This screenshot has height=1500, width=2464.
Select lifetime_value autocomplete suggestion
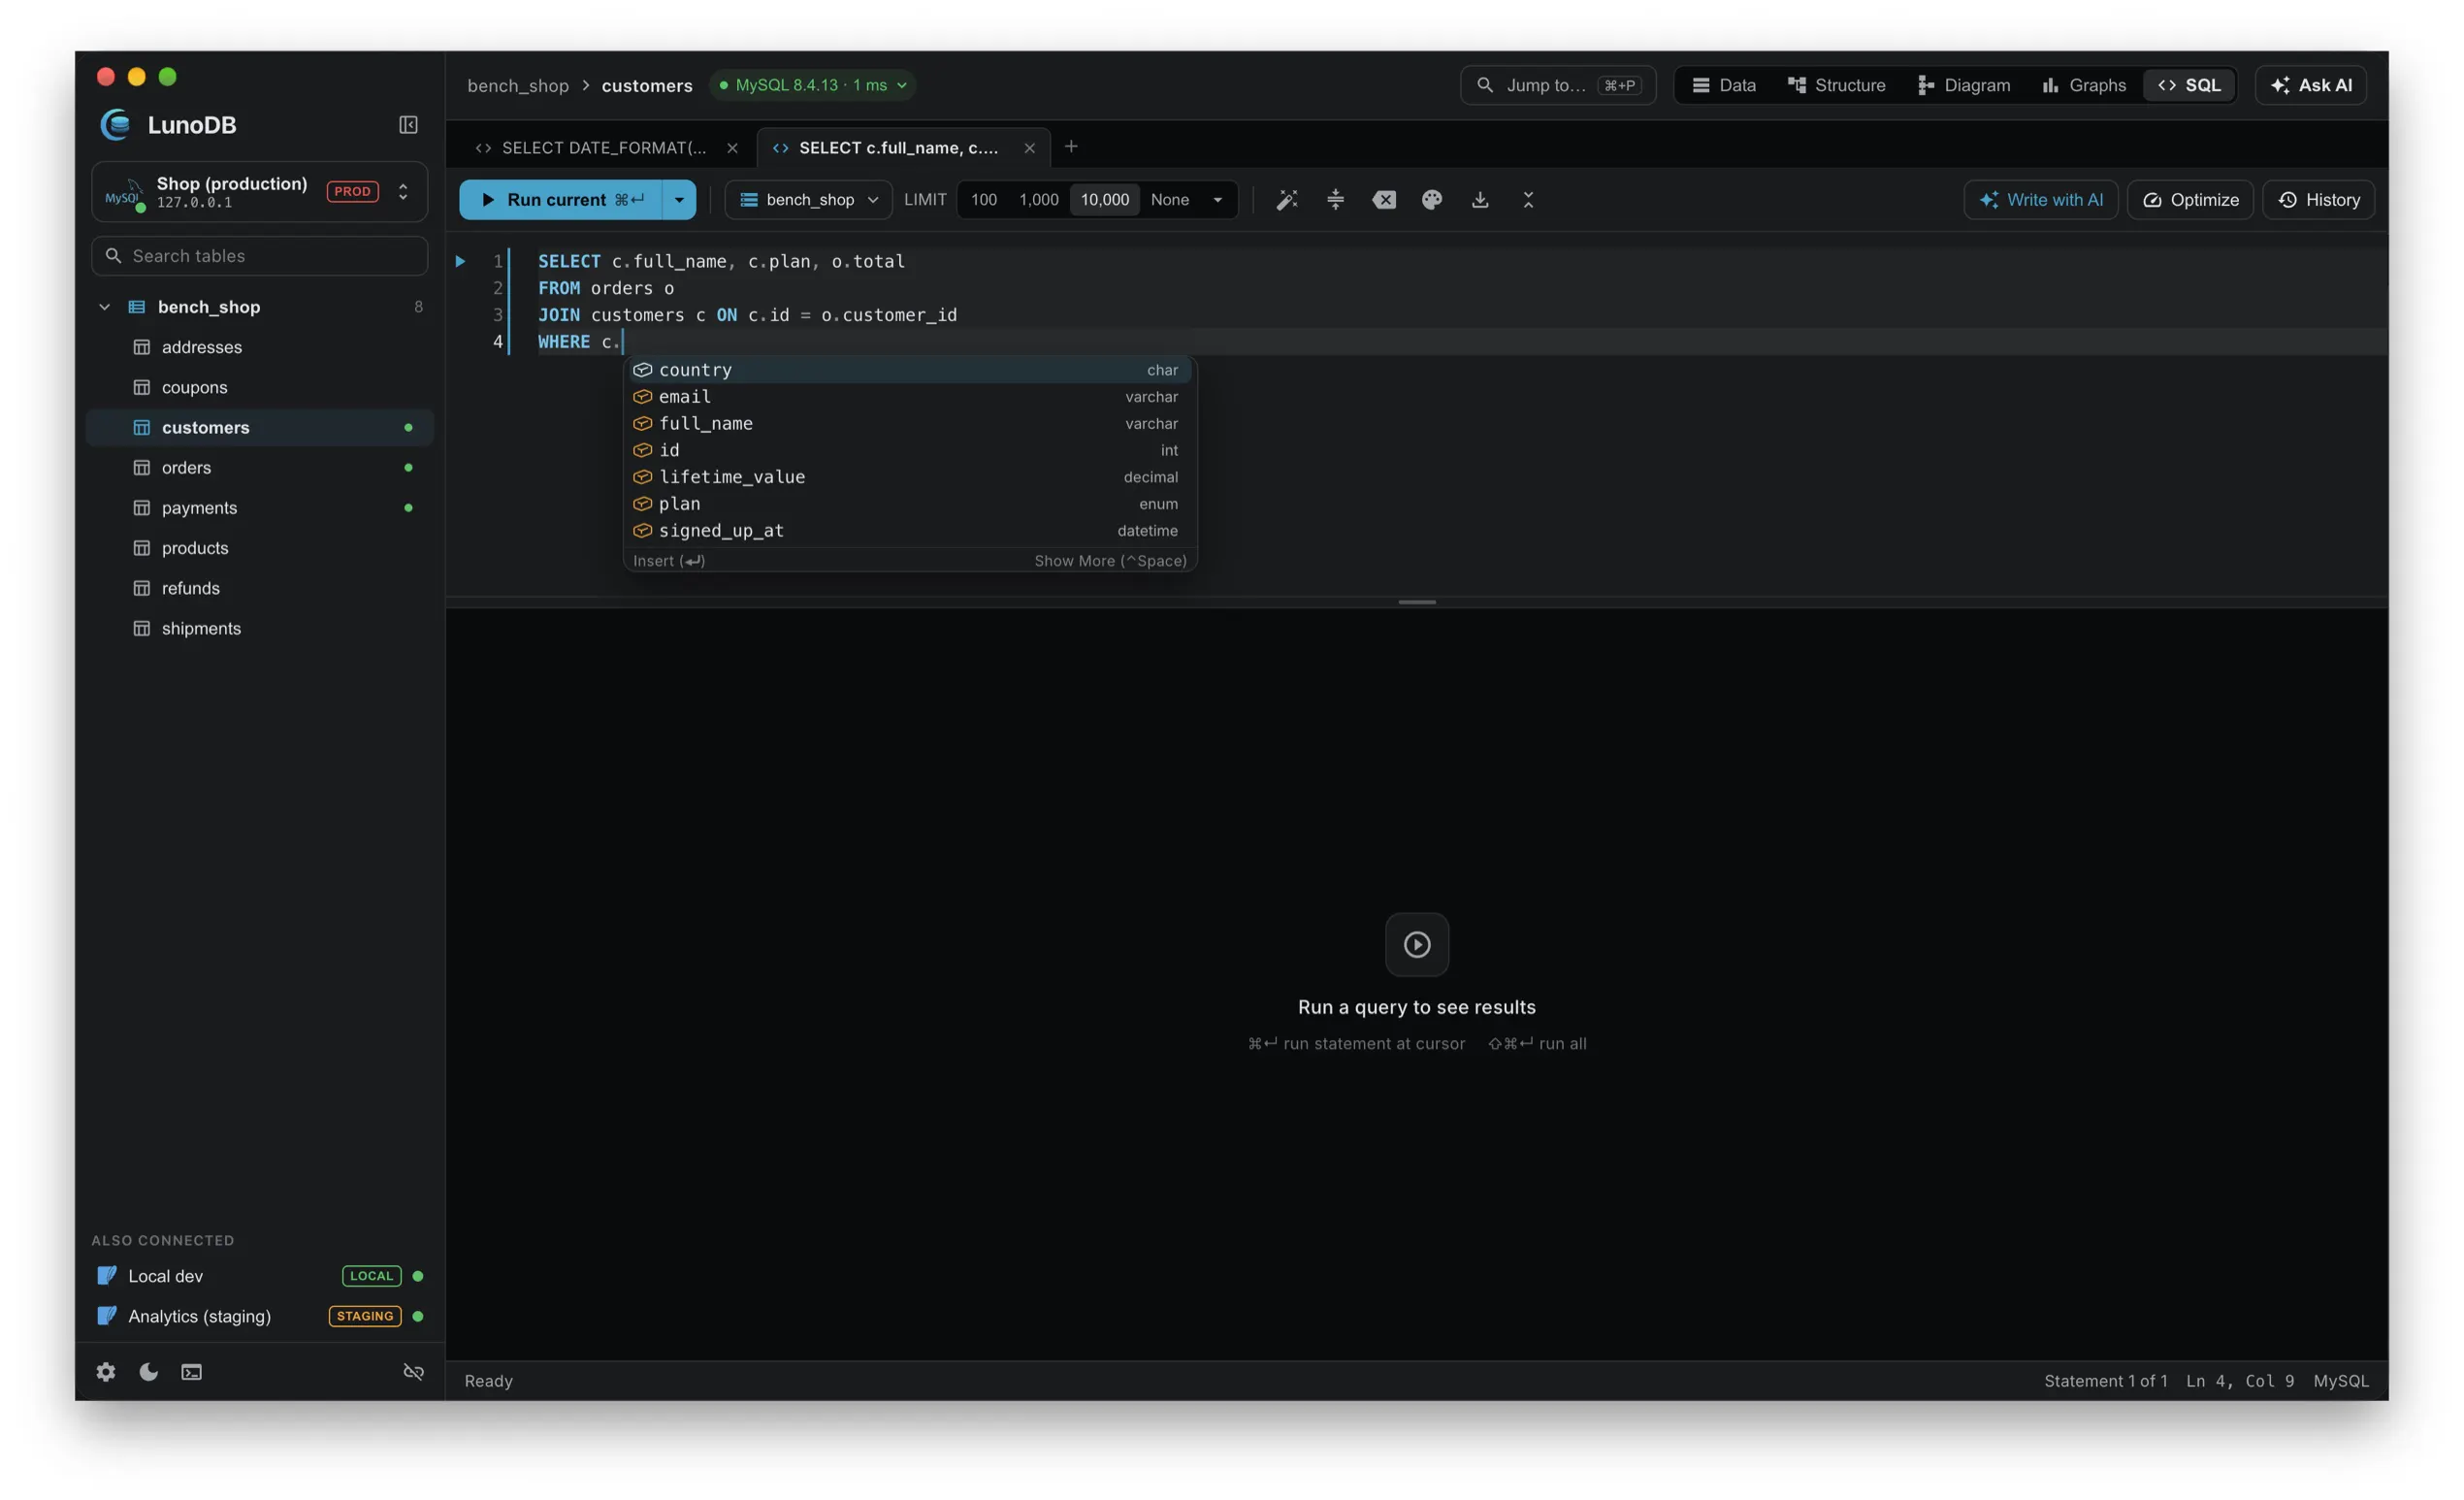[909, 477]
